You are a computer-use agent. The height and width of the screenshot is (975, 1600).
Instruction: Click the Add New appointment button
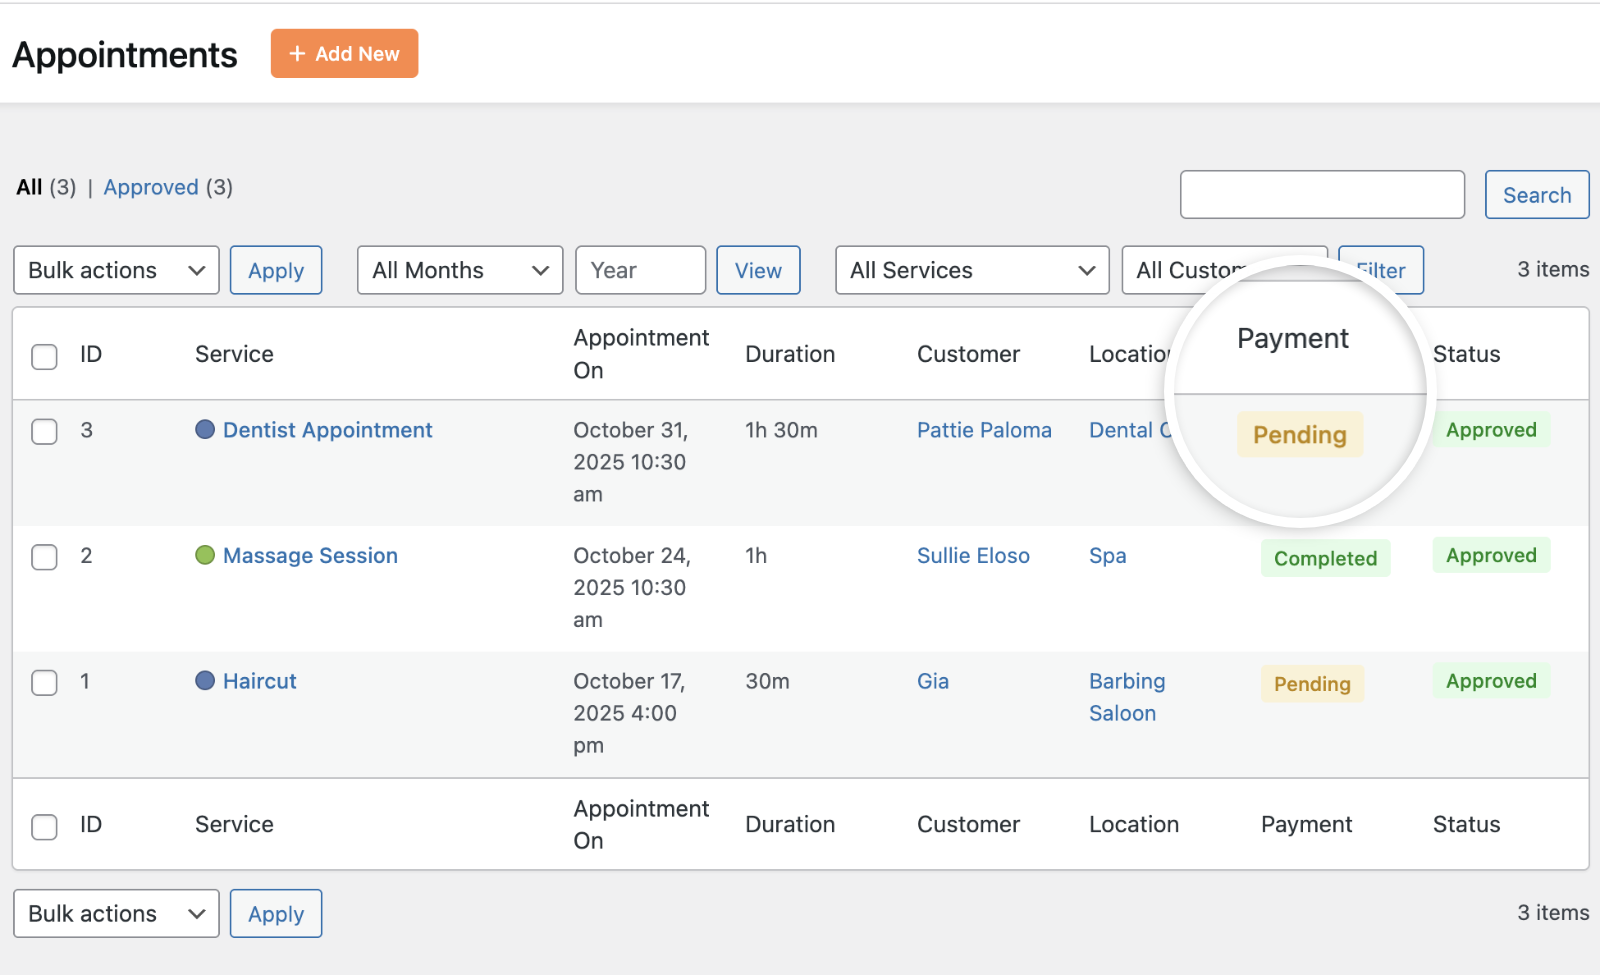tap(344, 54)
